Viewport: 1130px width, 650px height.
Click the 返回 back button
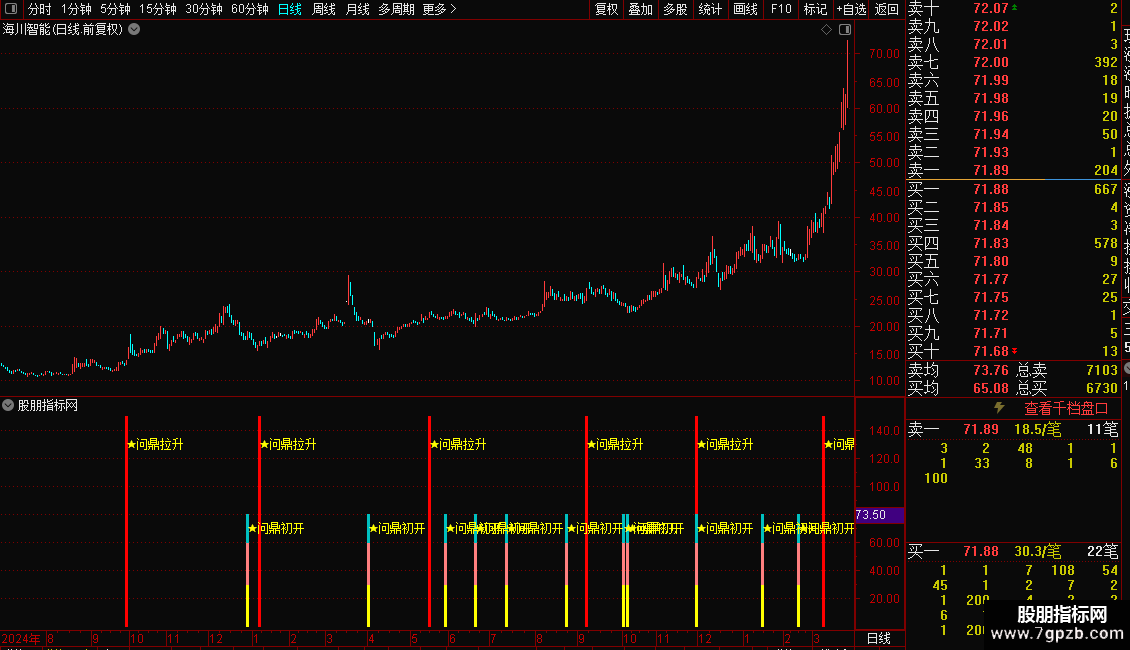click(886, 9)
